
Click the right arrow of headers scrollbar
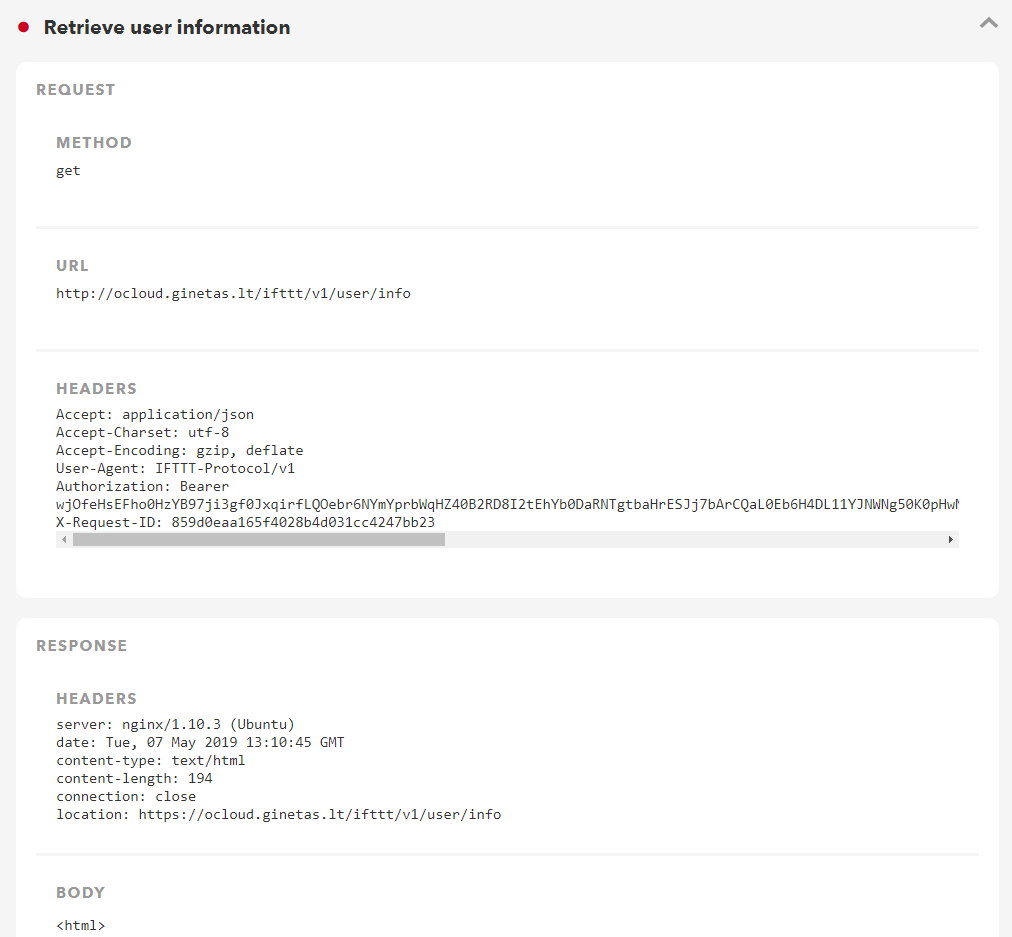[950, 540]
